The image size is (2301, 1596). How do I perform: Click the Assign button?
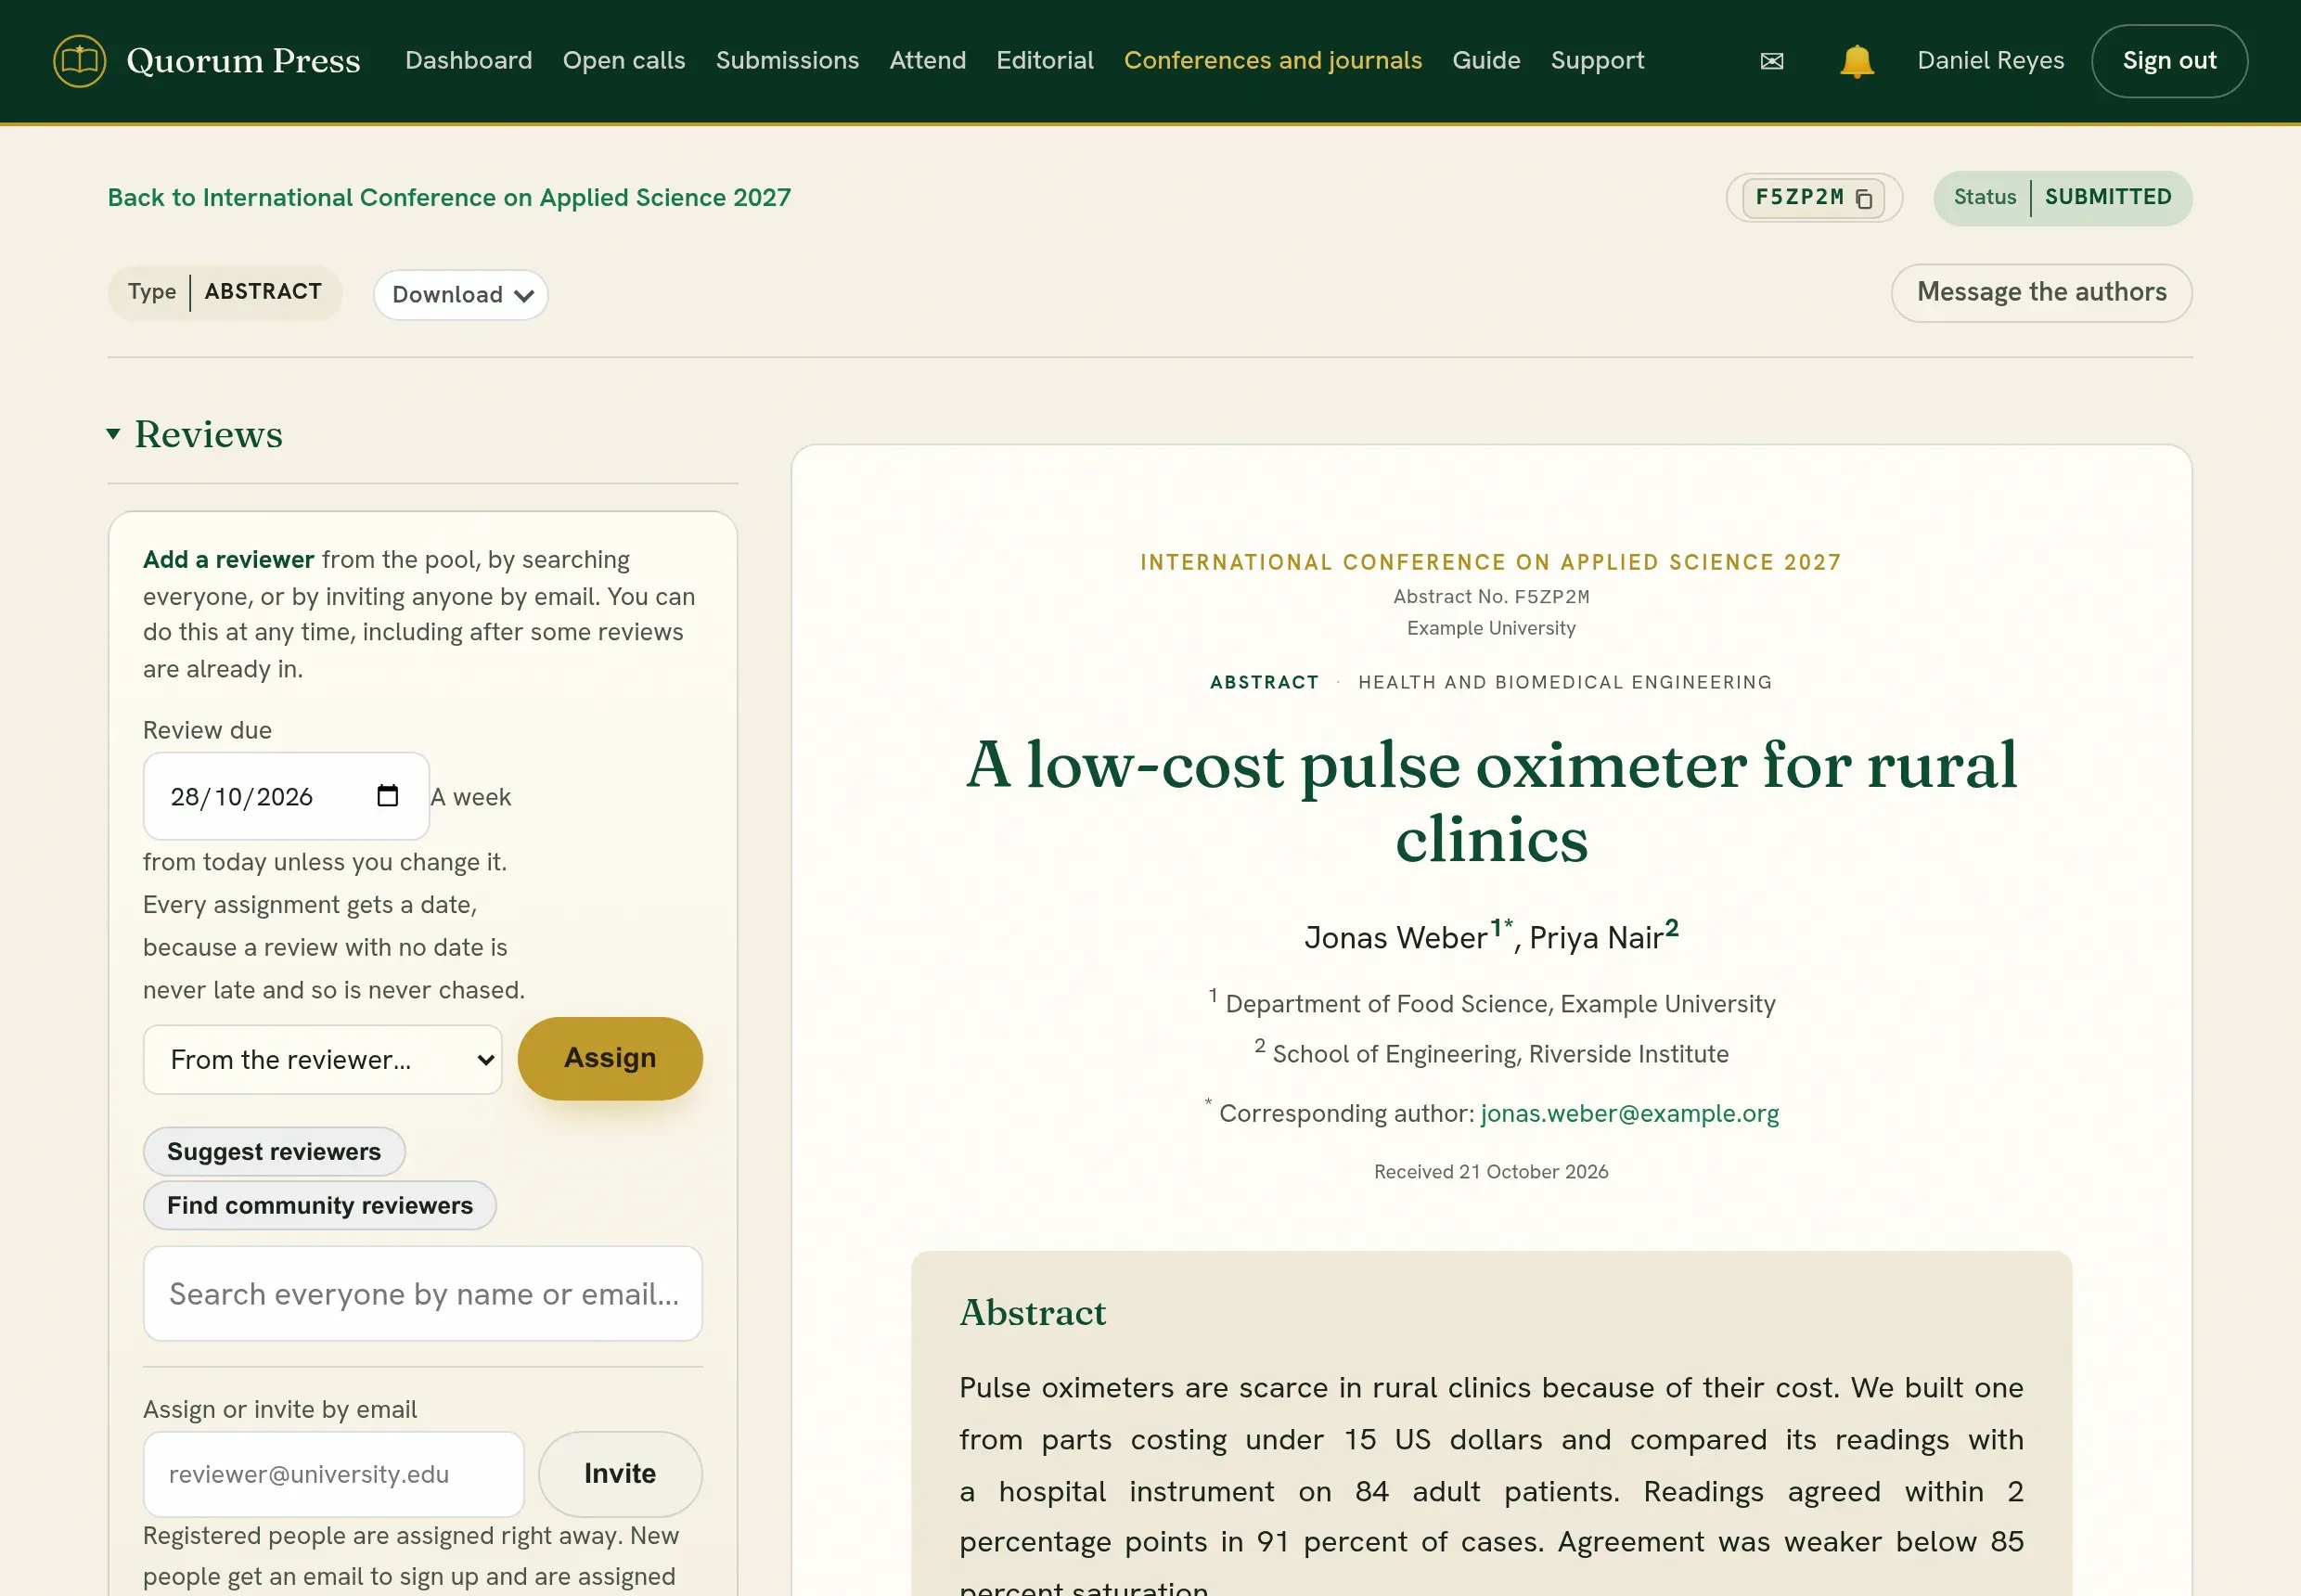(610, 1058)
